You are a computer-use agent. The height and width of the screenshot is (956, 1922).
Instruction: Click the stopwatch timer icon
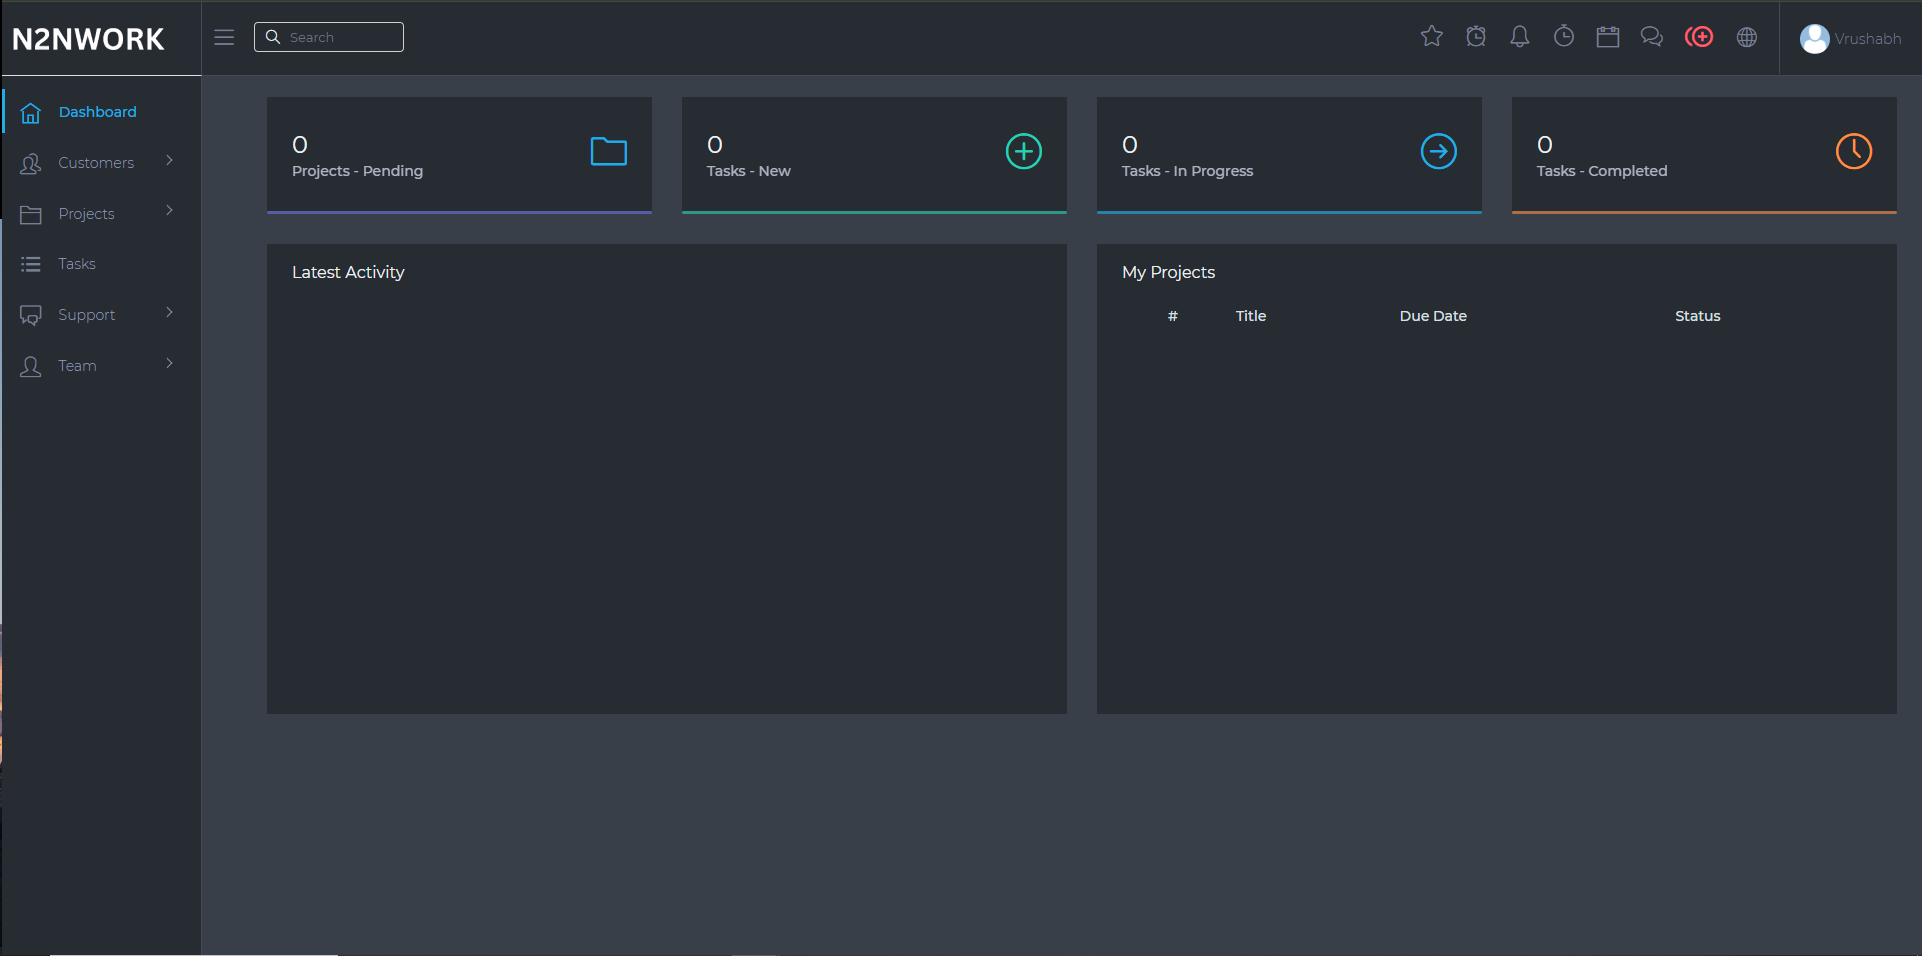[x=1563, y=37]
